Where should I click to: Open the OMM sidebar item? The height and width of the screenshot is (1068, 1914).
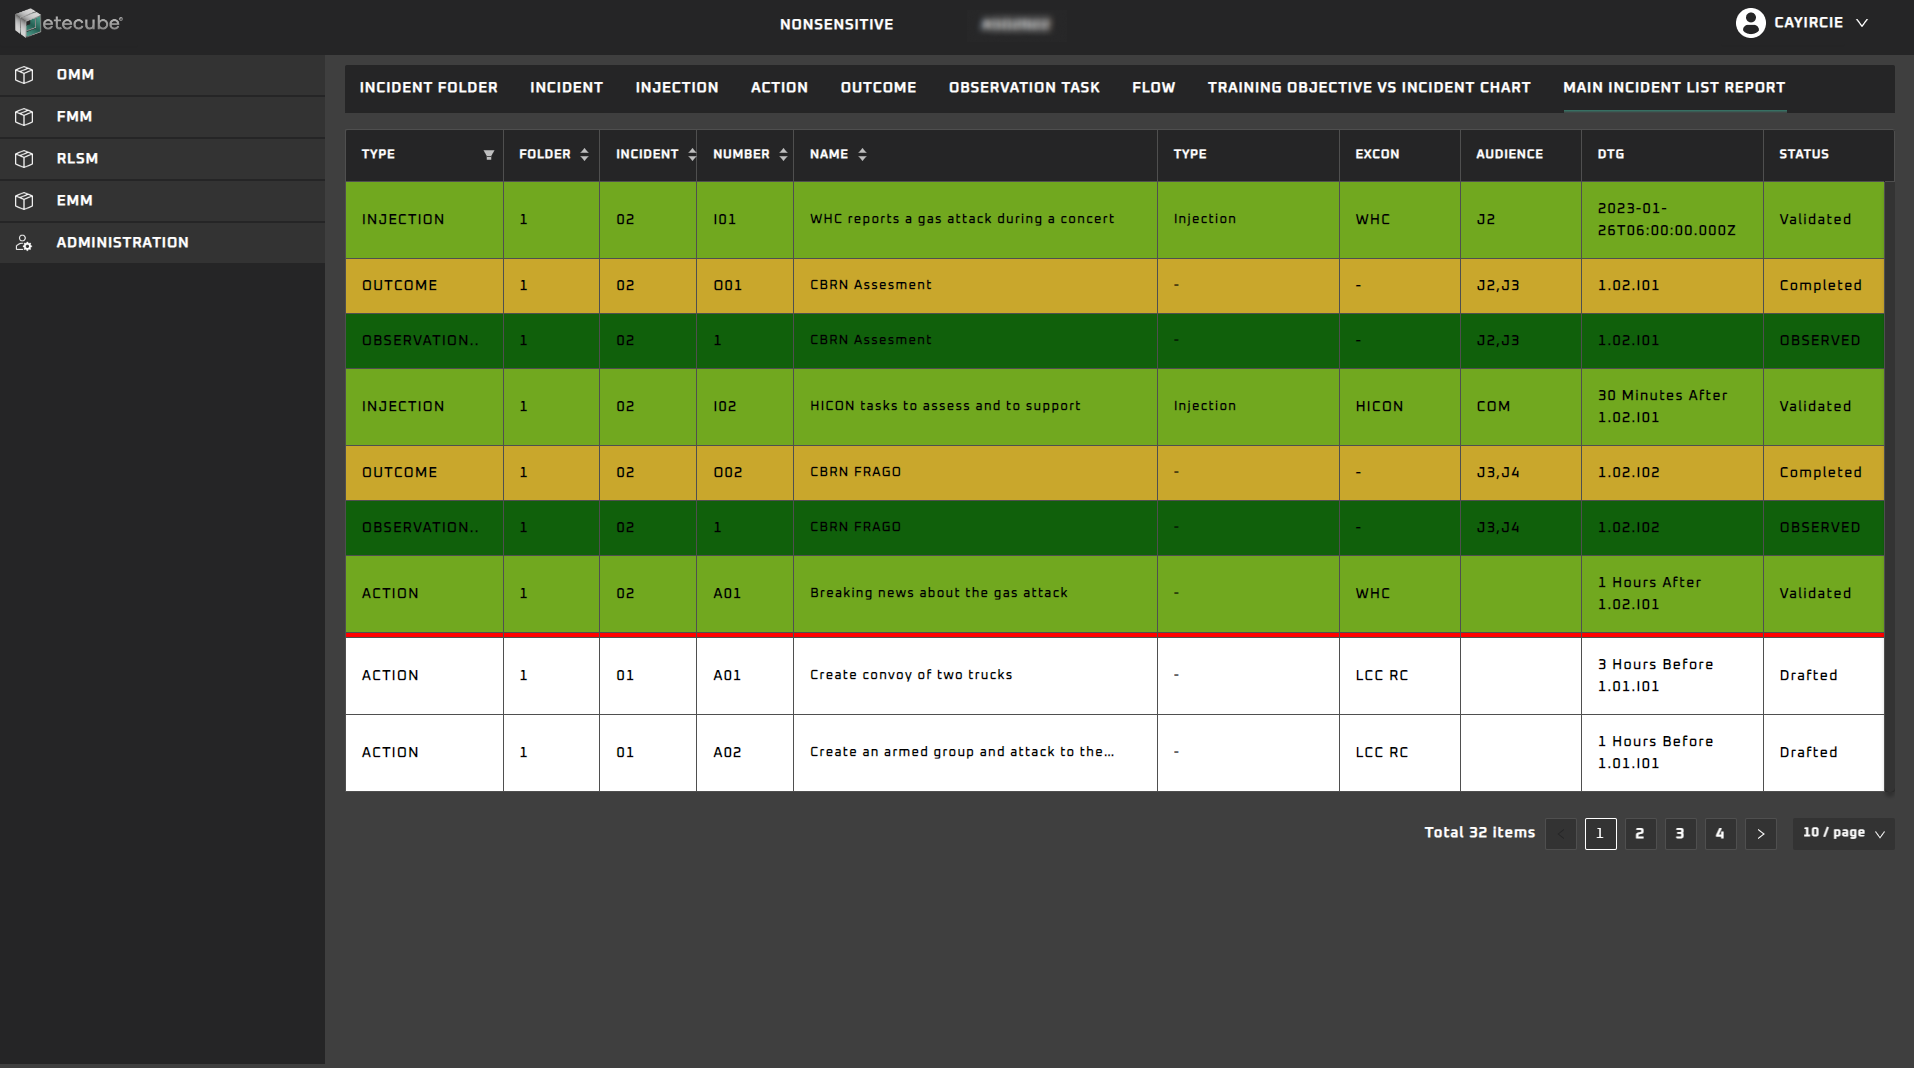coord(162,75)
